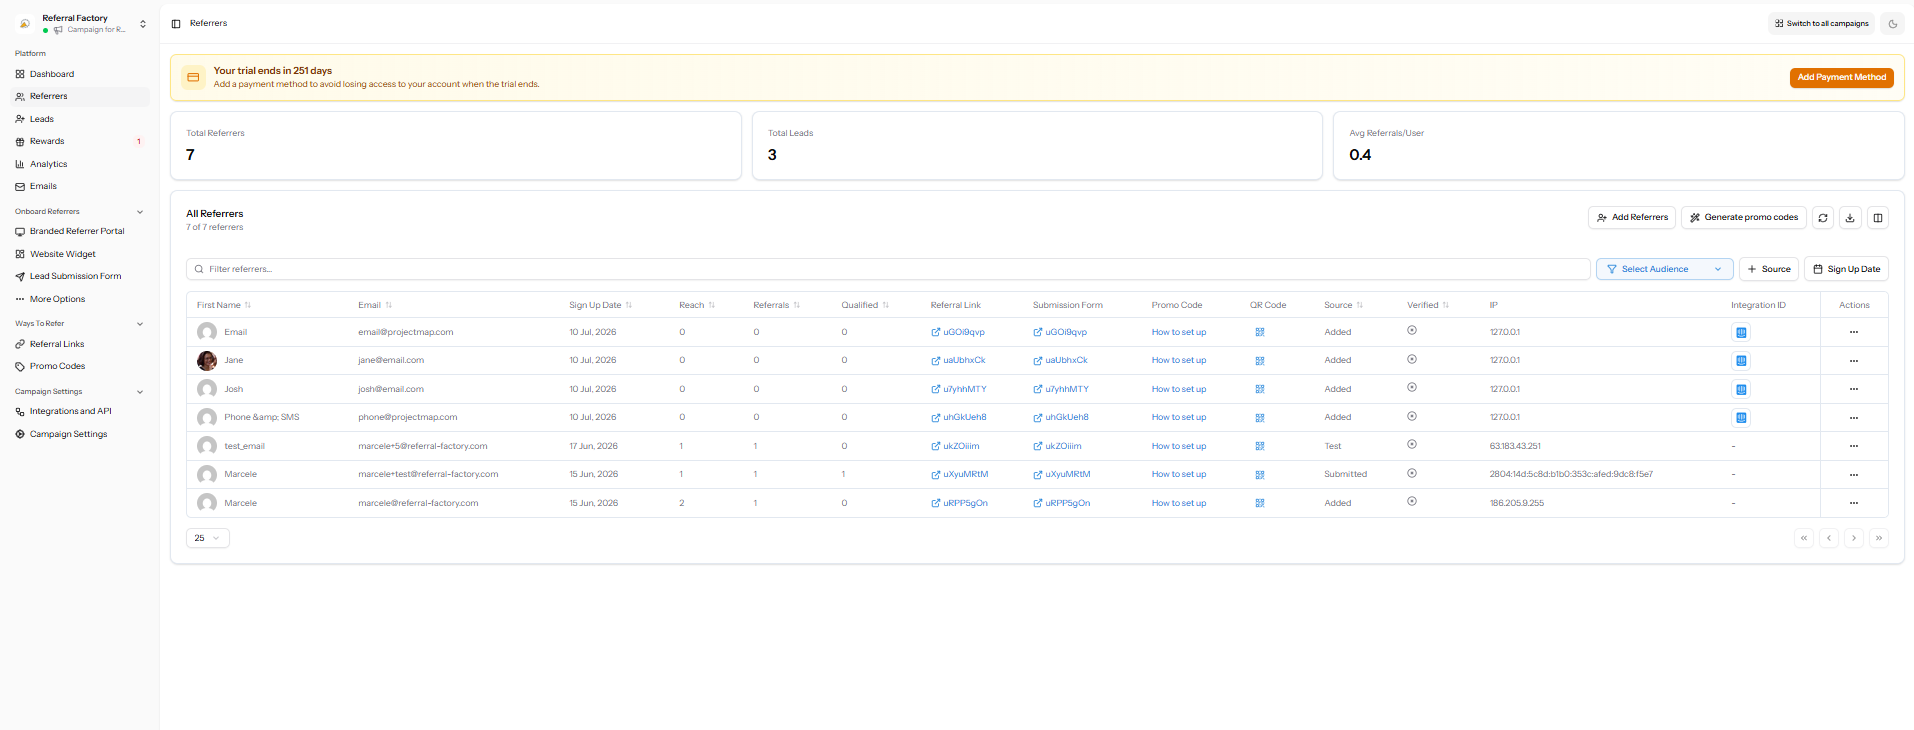Go to next page arrow

1854,538
